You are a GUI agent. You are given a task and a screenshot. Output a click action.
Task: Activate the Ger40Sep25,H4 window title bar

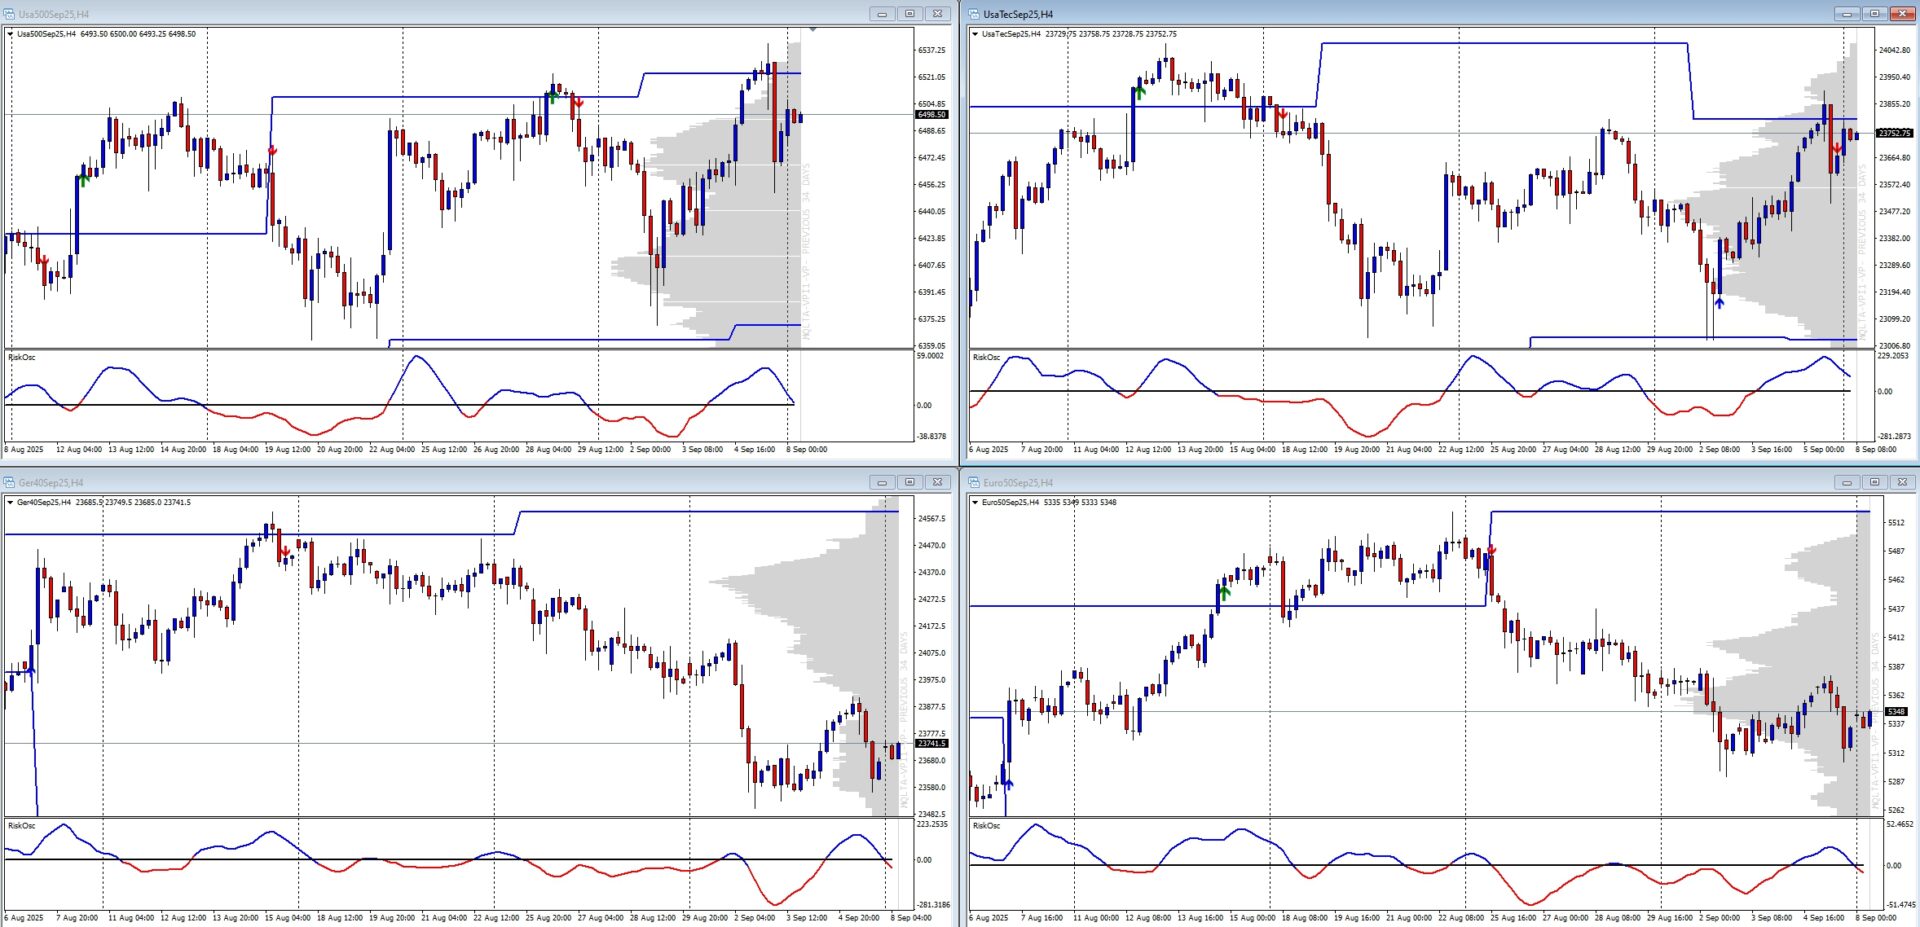coord(400,482)
